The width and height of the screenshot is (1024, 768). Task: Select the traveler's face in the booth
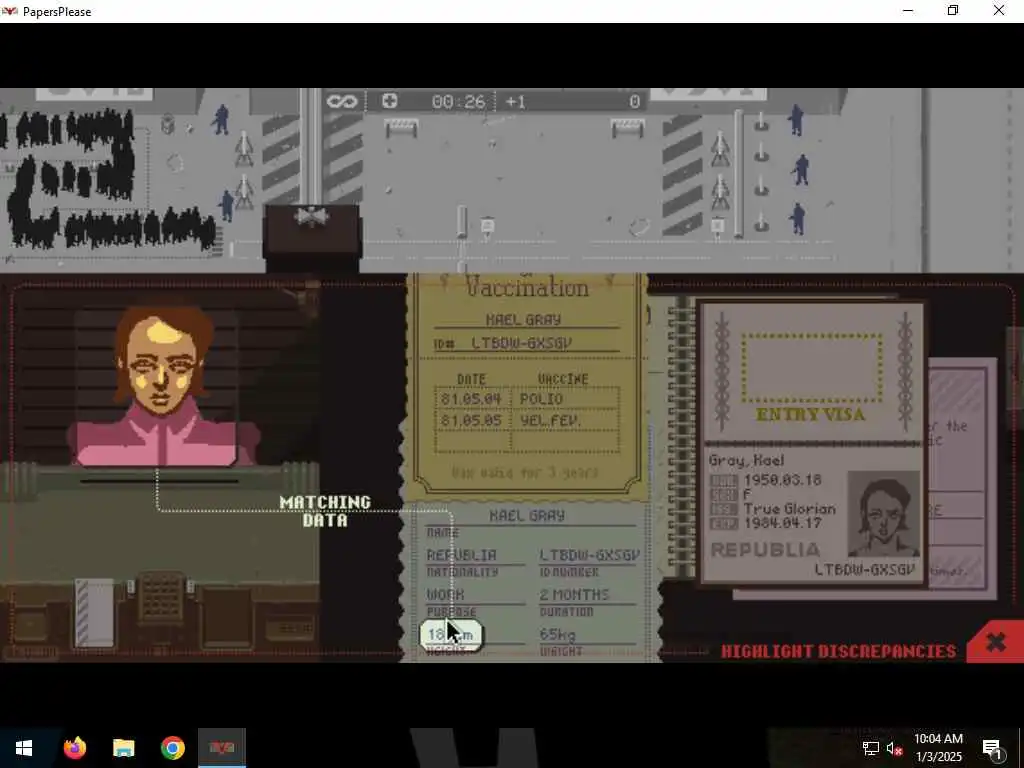pos(163,358)
